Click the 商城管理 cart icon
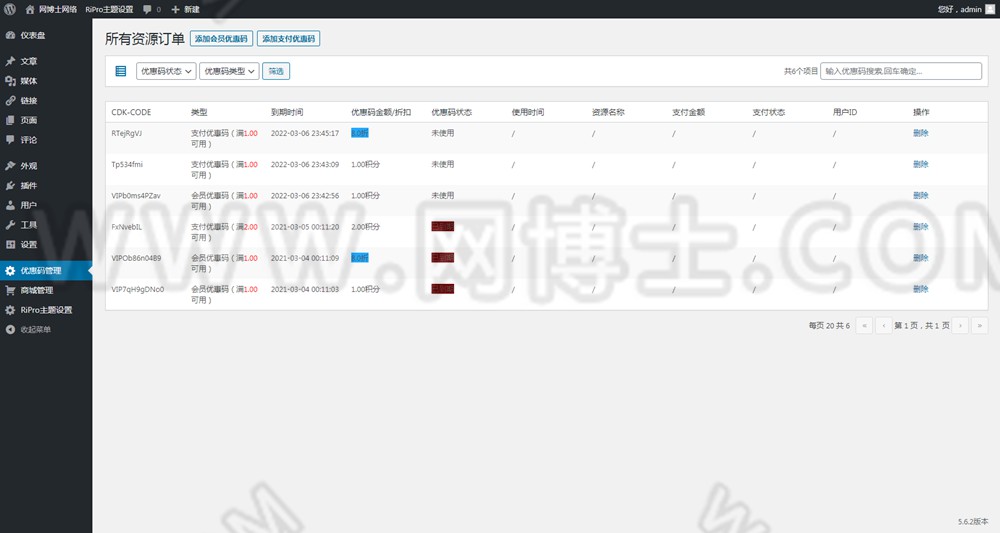 10,290
